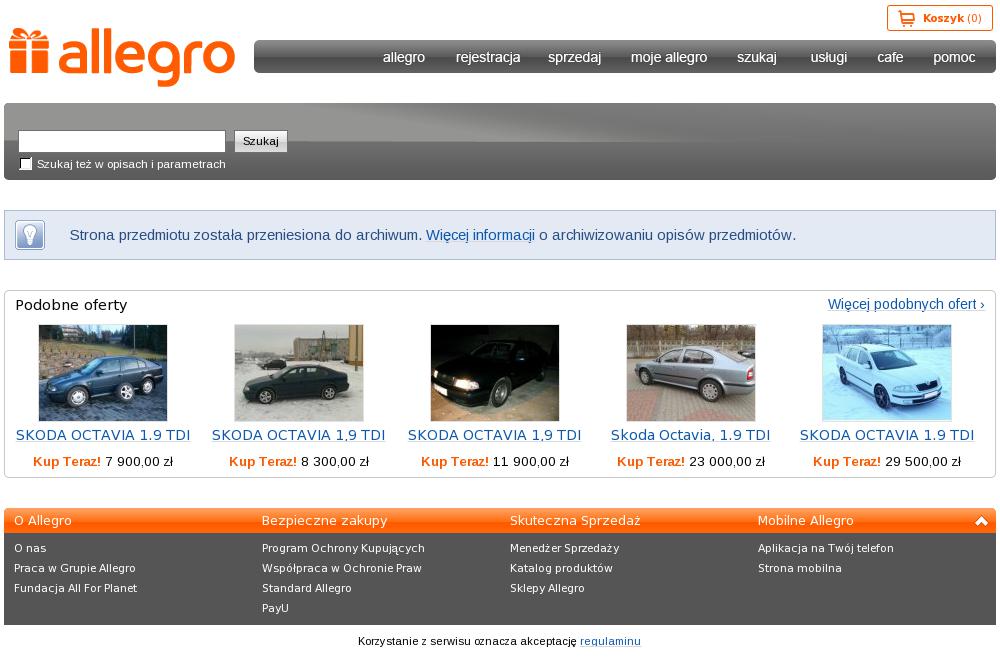Click the Szukaj search button

click(x=261, y=141)
